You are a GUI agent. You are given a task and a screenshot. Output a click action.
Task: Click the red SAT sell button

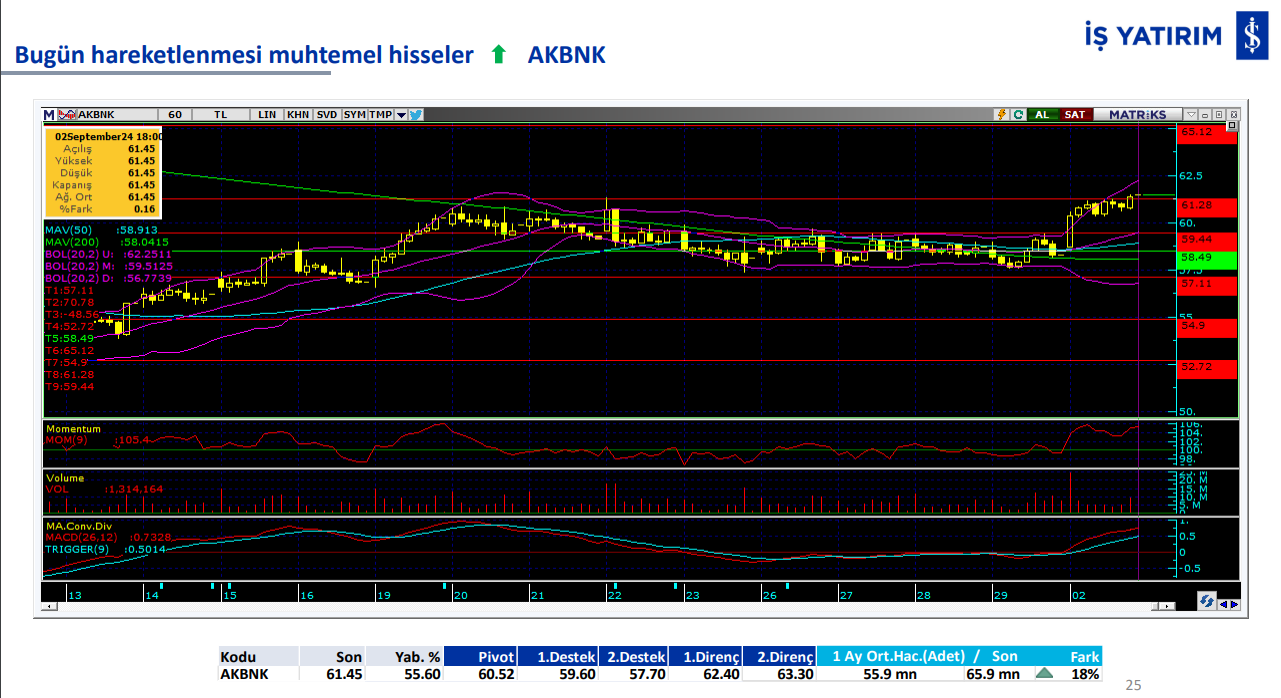[x=1074, y=114]
